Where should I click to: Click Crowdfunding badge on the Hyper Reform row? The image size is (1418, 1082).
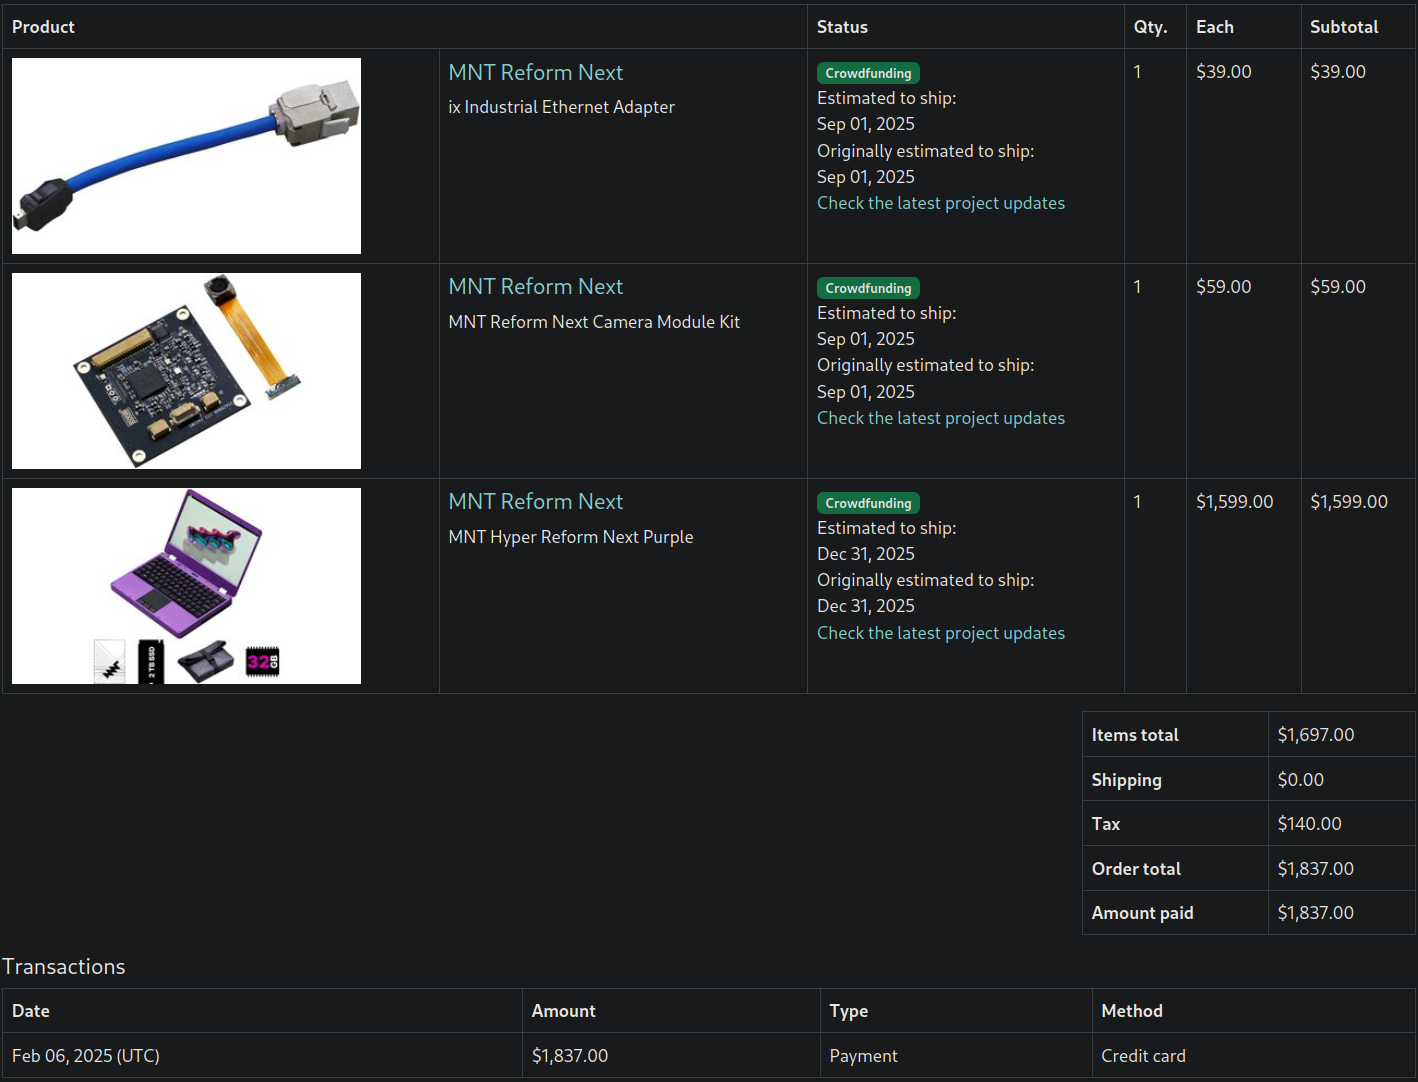tap(868, 503)
